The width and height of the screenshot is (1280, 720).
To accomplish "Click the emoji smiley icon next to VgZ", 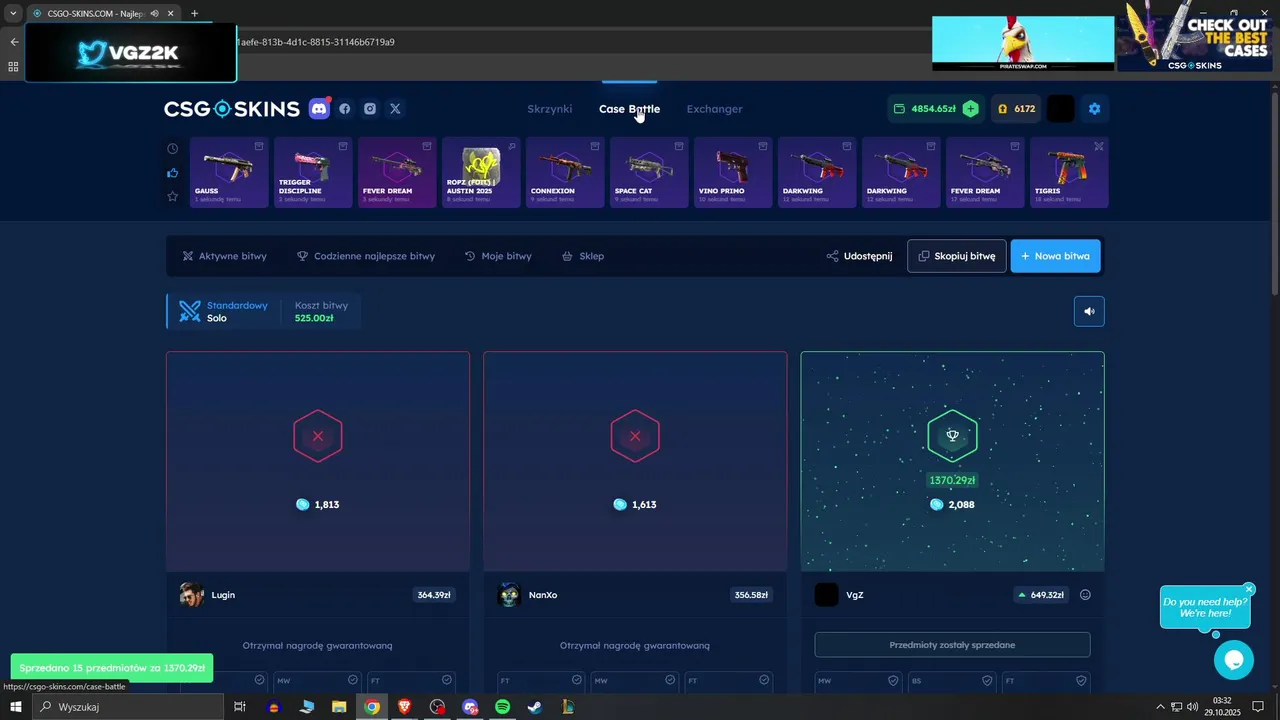I will click(x=1085, y=595).
